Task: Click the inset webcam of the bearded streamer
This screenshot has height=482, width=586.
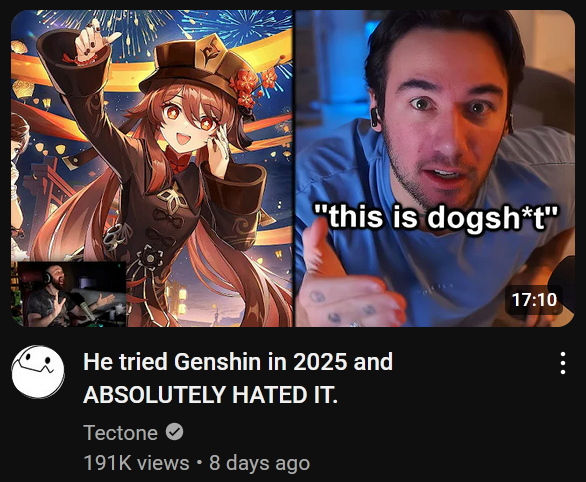Action: point(70,294)
